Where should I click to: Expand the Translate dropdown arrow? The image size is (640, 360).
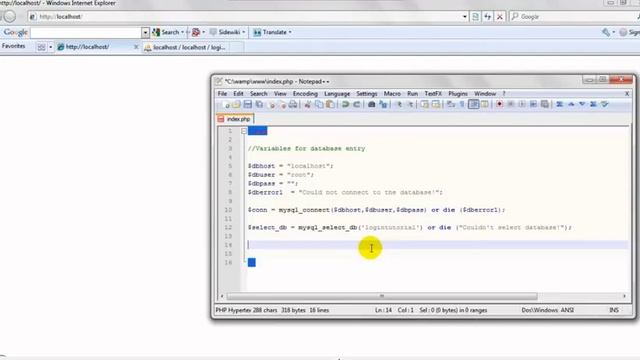(x=290, y=32)
